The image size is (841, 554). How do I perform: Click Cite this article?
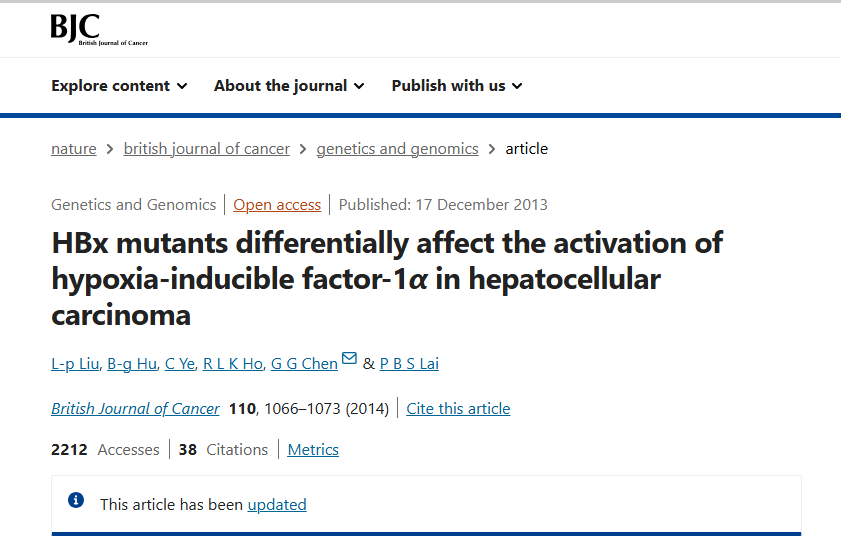tap(458, 409)
